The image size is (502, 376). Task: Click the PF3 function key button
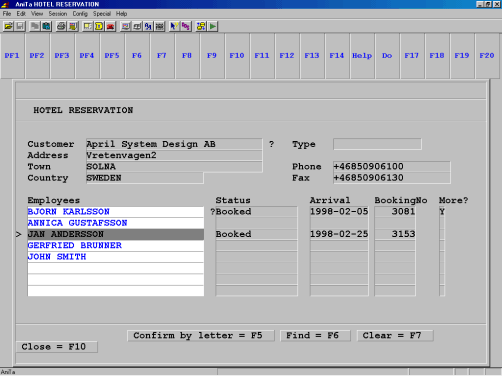coord(62,56)
